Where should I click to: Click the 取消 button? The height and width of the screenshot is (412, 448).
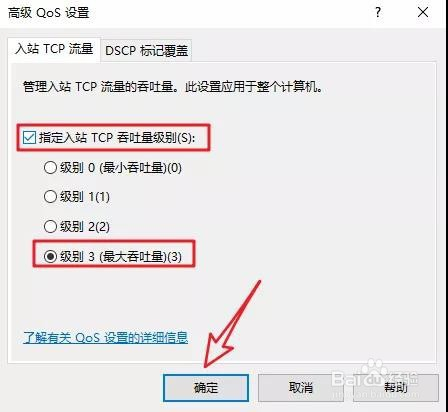[301, 388]
